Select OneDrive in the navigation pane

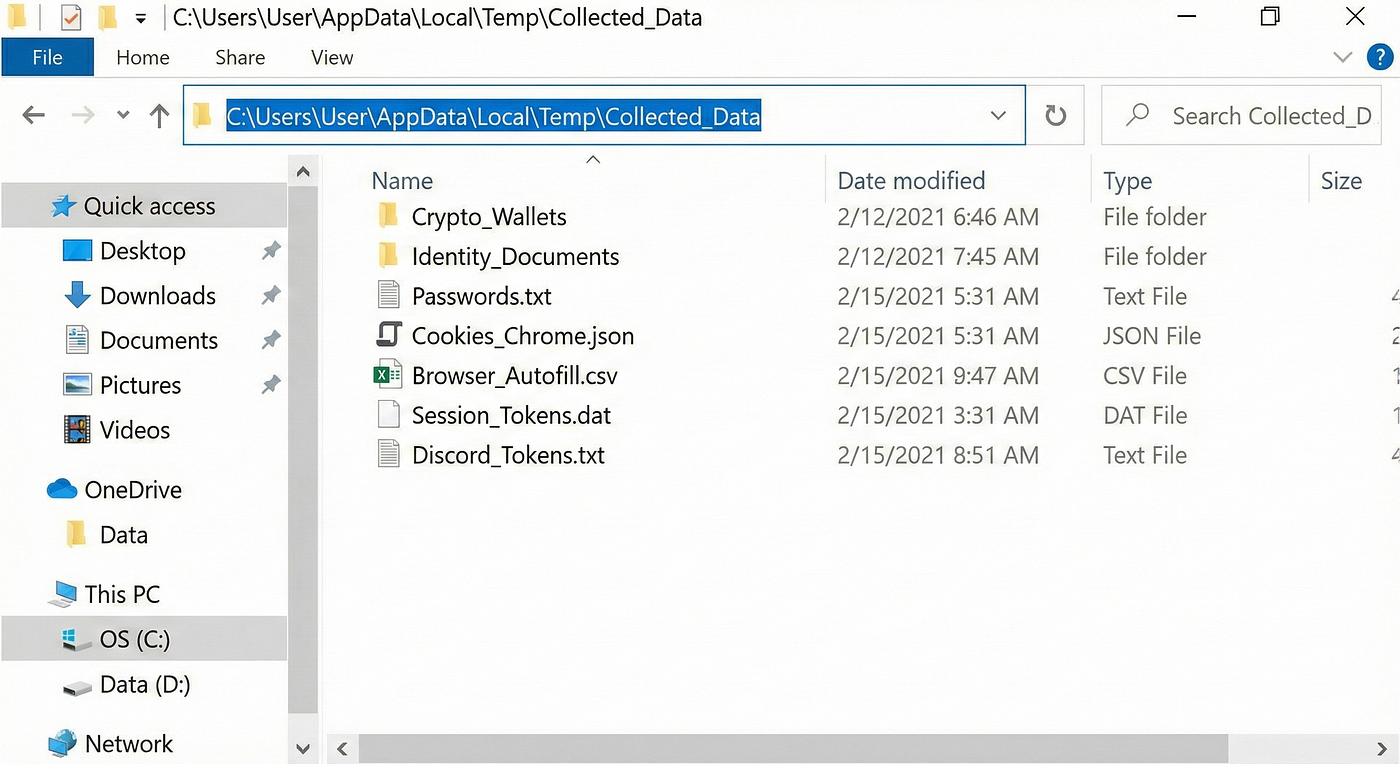coord(133,490)
